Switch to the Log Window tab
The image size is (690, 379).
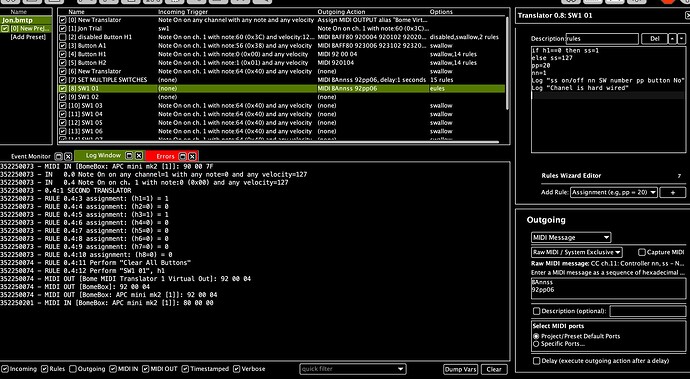pos(103,155)
